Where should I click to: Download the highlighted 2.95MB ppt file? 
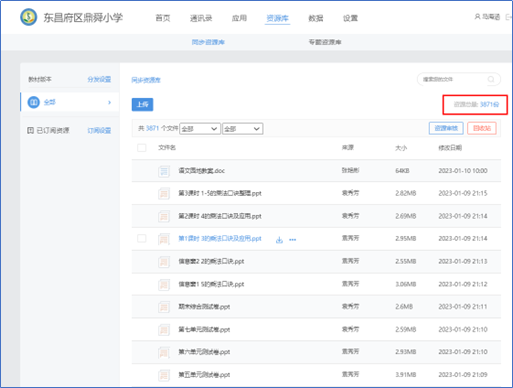click(279, 240)
